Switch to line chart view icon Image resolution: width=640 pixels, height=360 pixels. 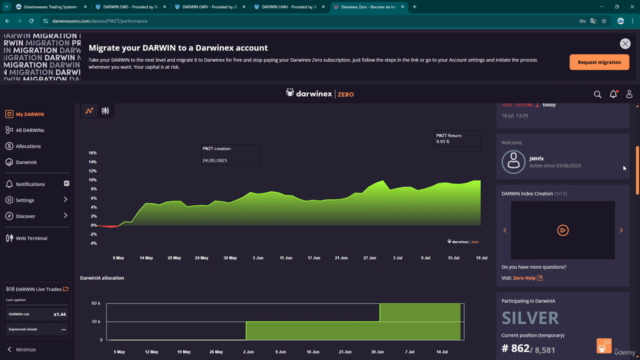[89, 111]
